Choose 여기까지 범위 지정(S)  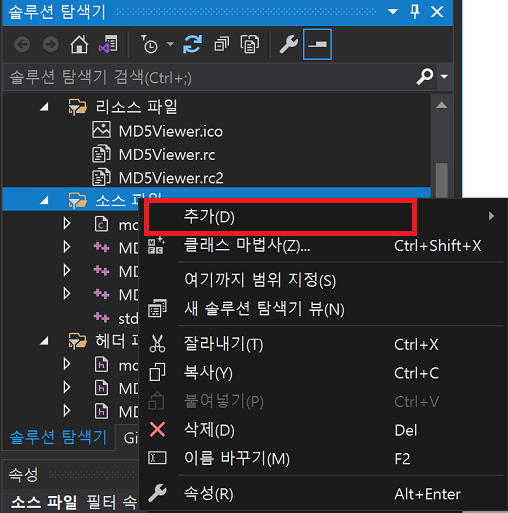click(x=323, y=280)
